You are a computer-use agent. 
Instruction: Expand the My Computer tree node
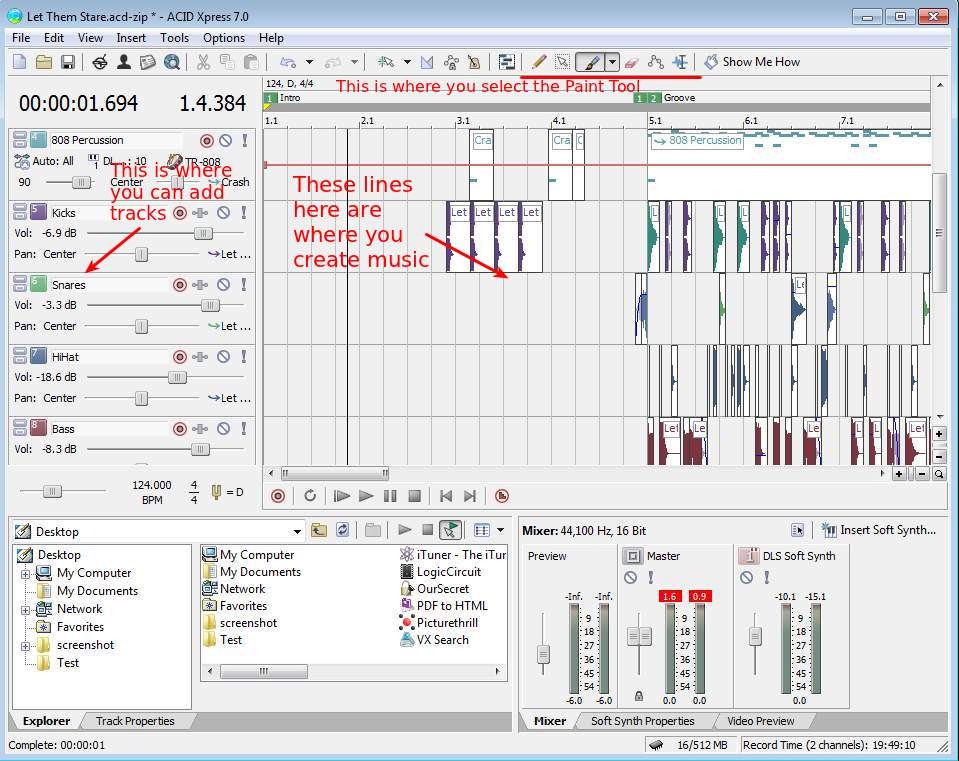tap(26, 573)
